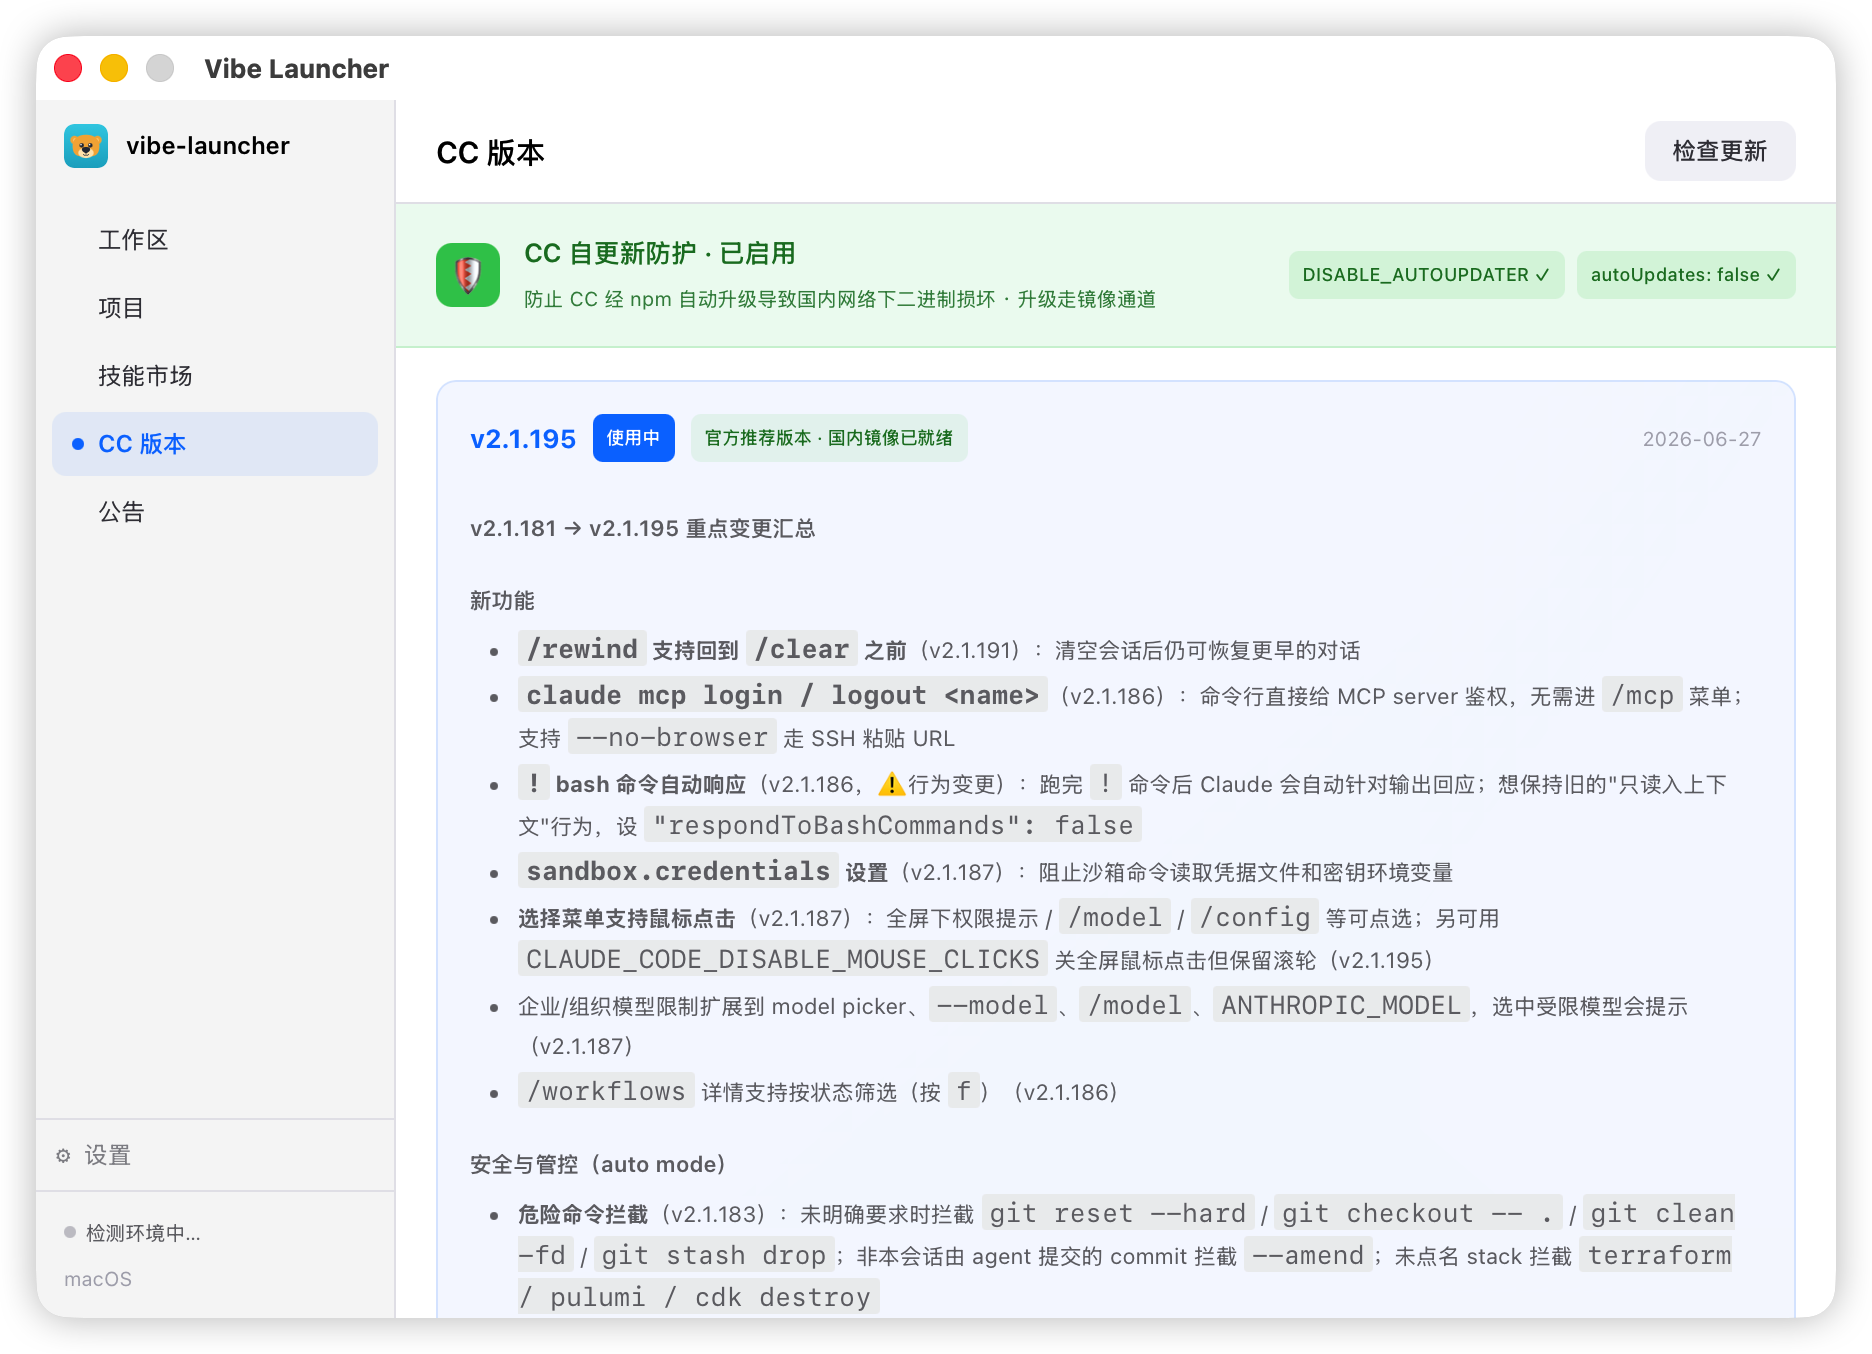Click the 官方推荐版本 · 国内镜像已就绪 tag
The width and height of the screenshot is (1872, 1354).
[x=829, y=438]
